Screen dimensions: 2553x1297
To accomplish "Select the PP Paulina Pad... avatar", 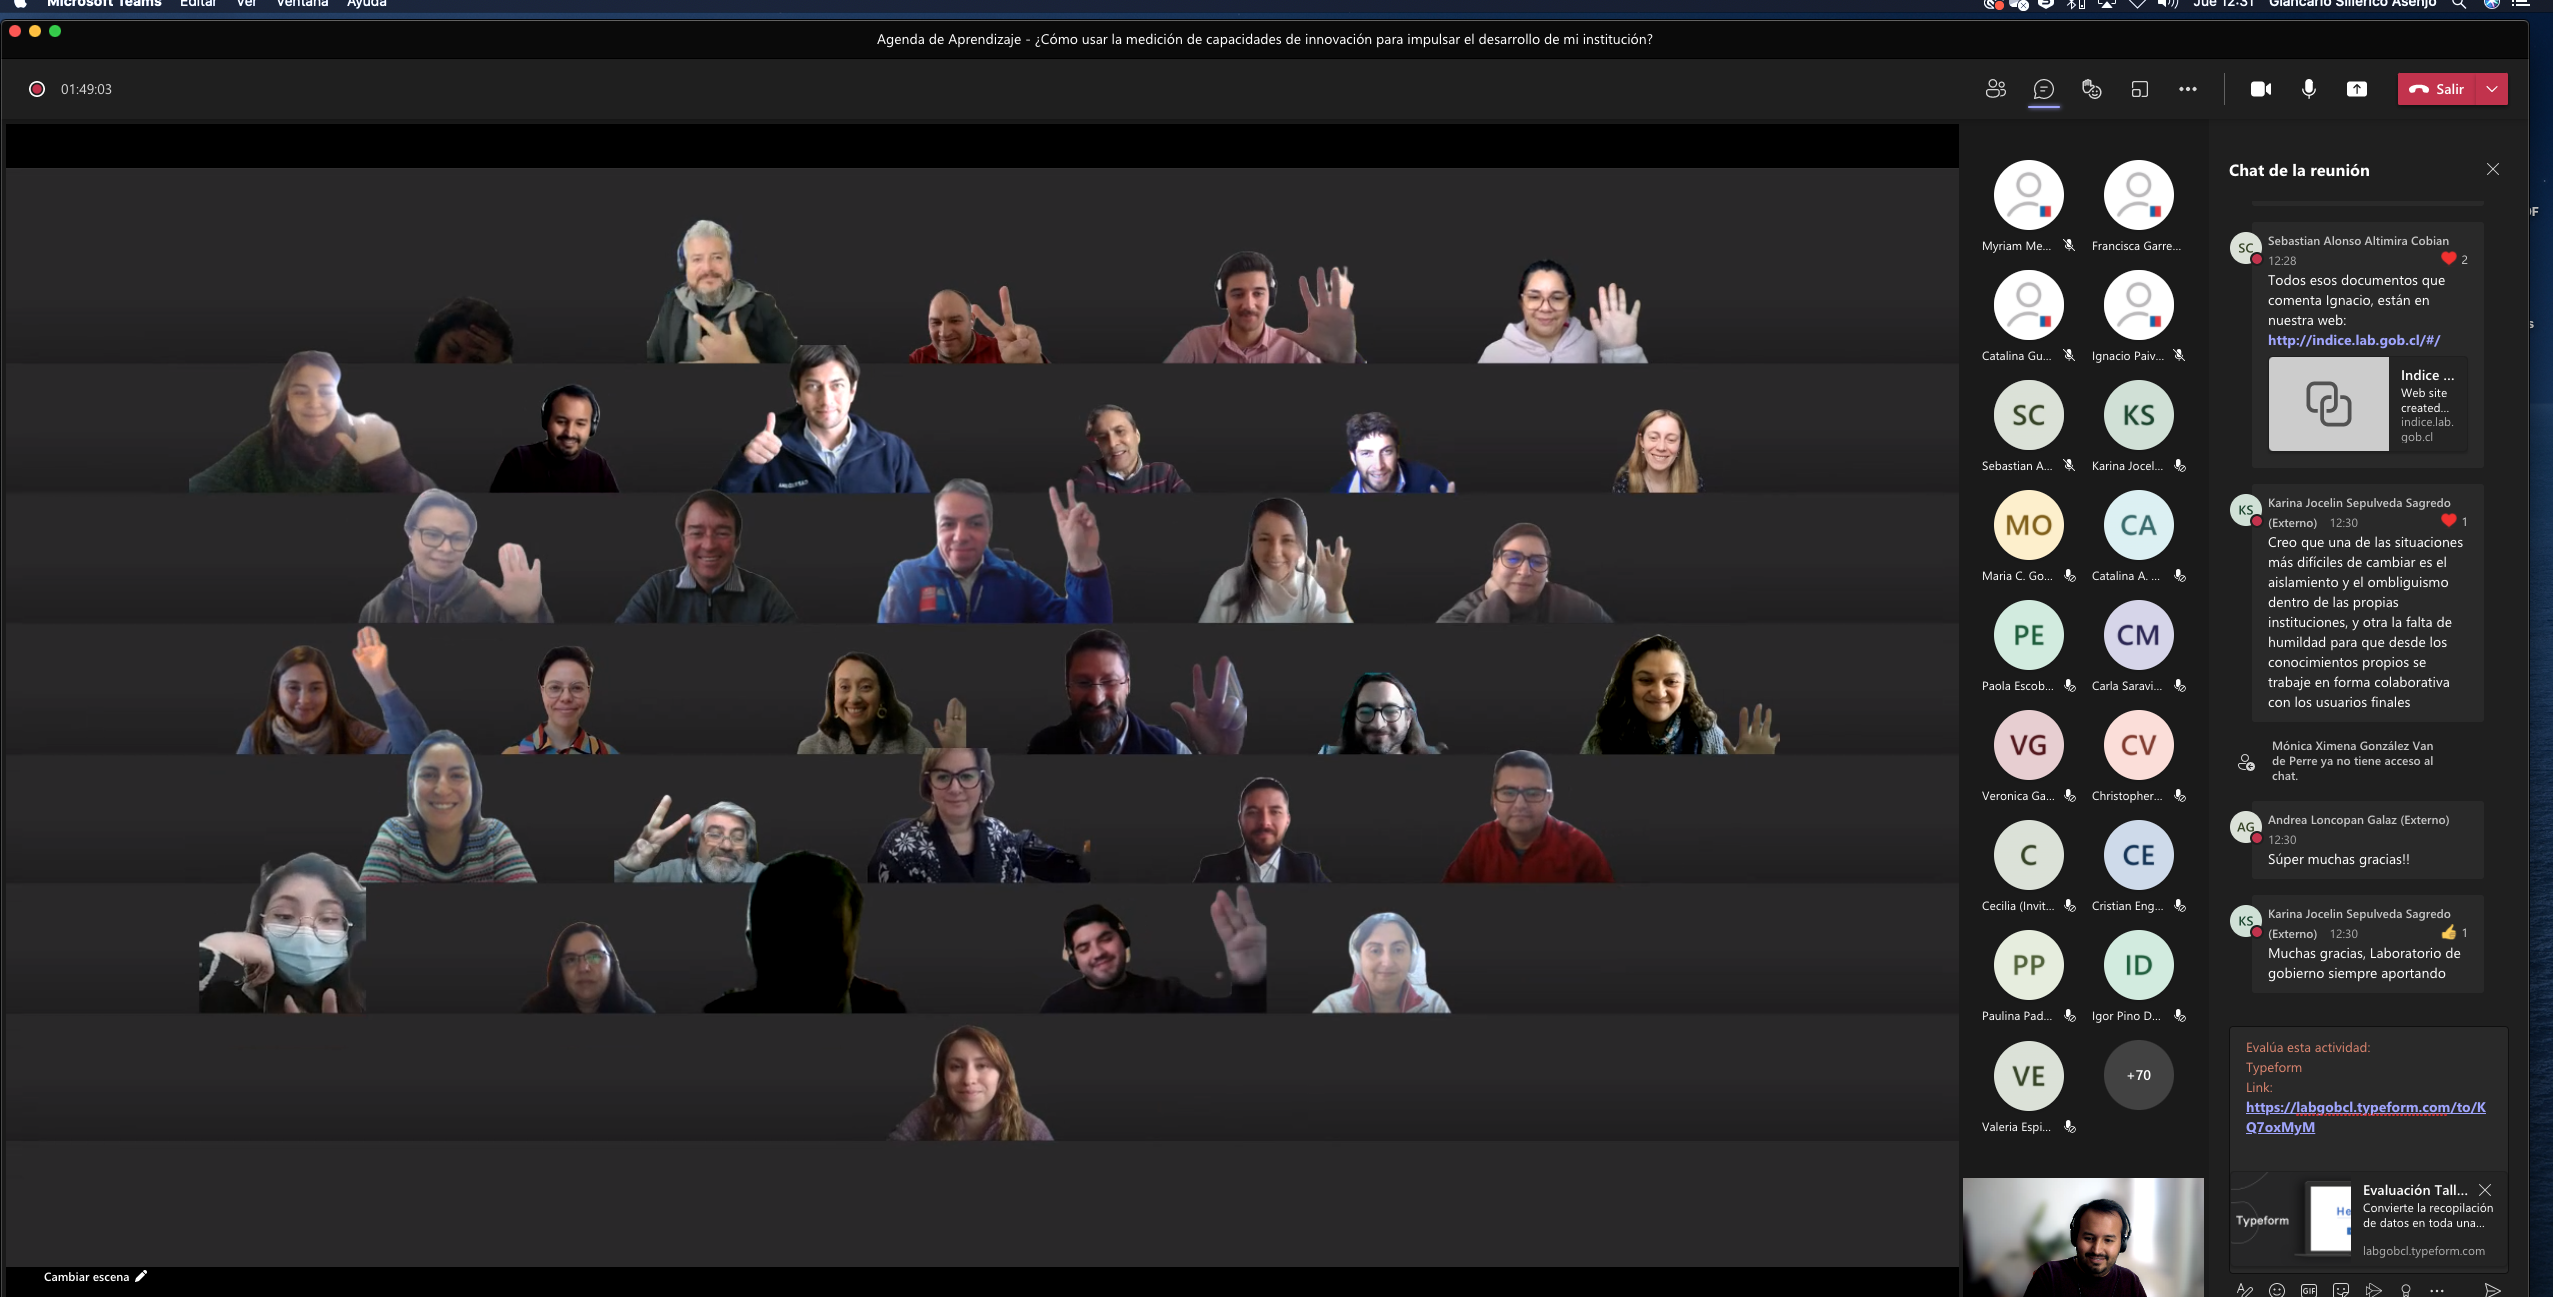I will (2028, 965).
